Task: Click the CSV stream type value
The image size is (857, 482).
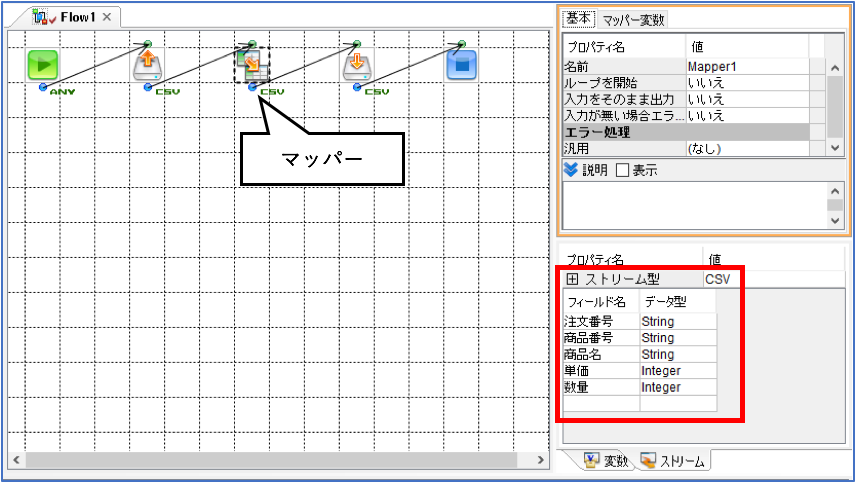Action: [718, 279]
